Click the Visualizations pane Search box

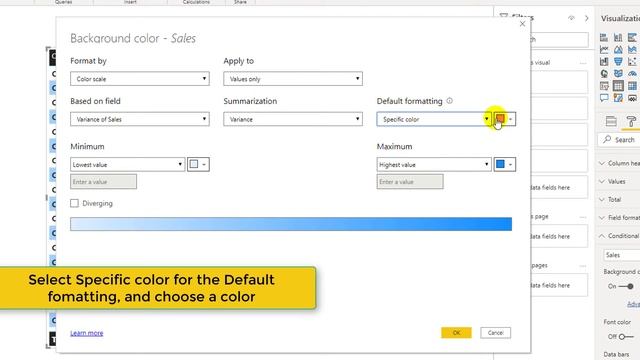tap(619, 140)
